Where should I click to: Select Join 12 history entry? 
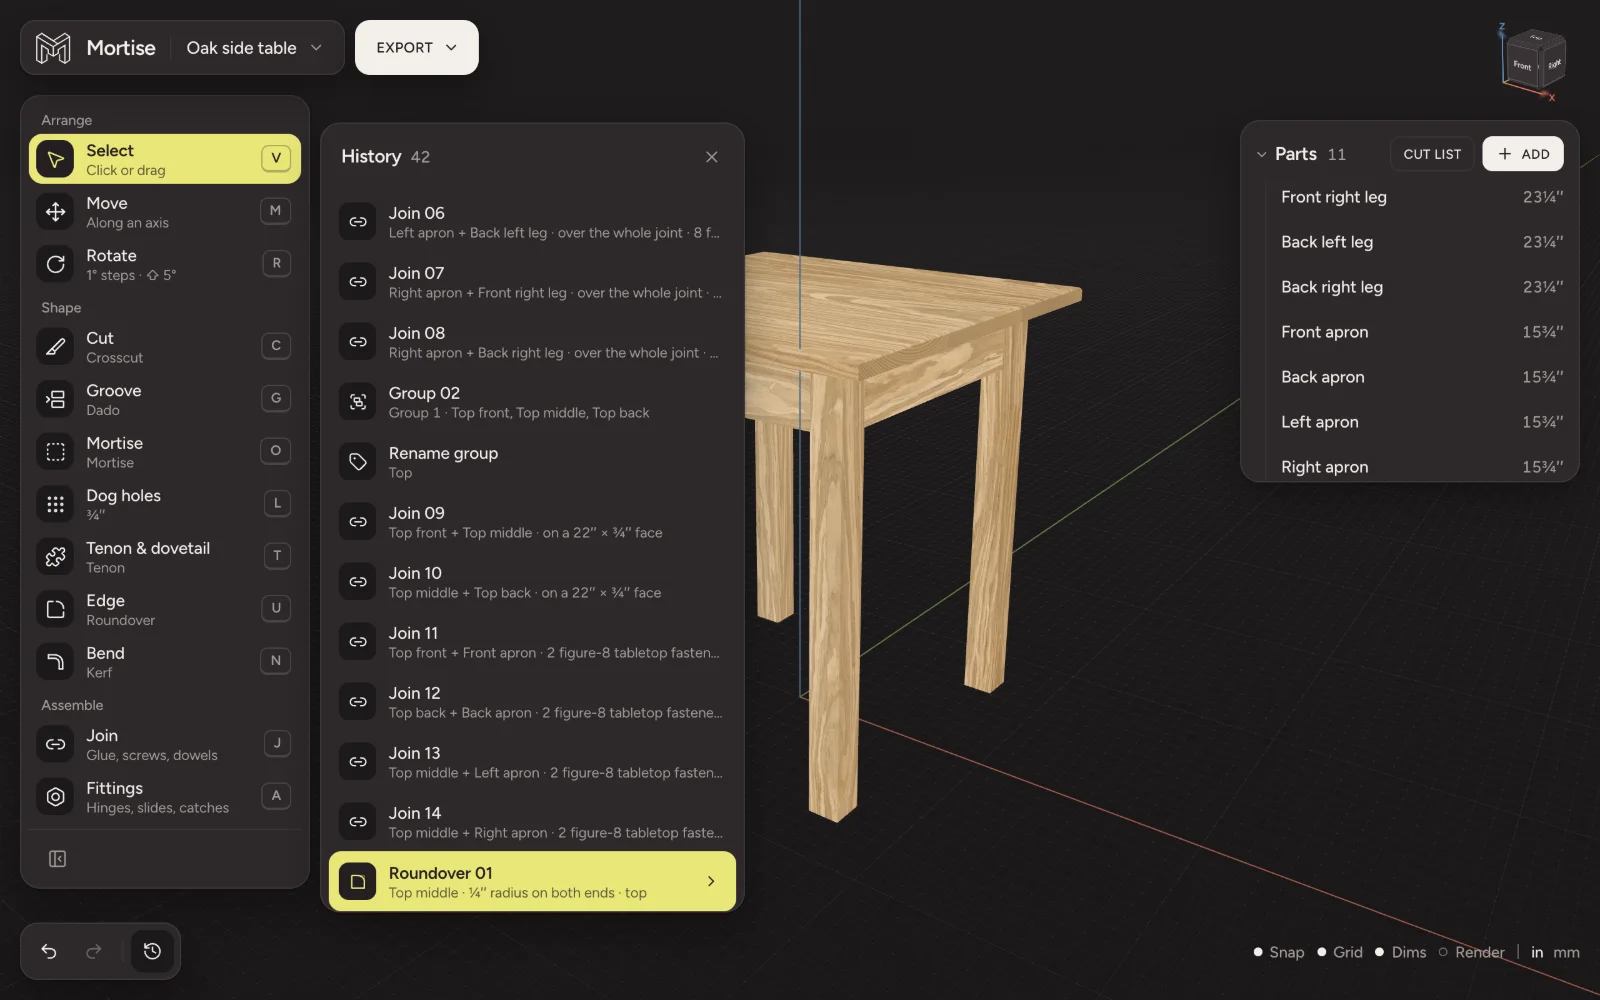(532, 702)
